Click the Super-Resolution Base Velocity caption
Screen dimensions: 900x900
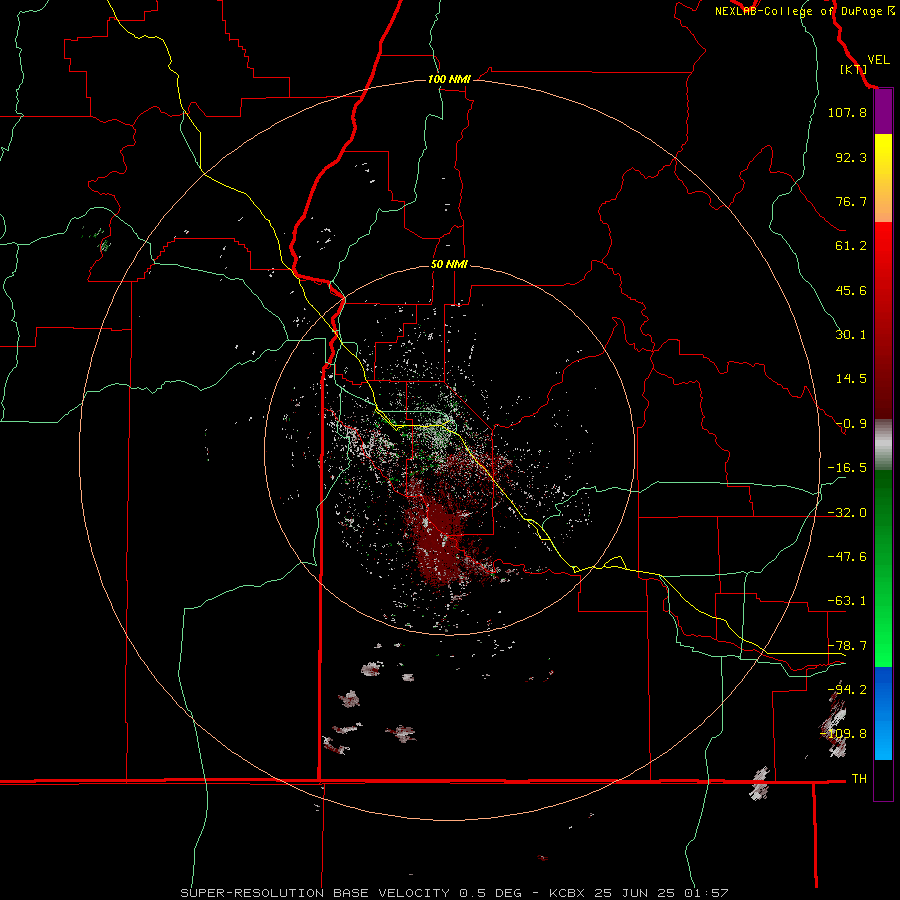pyautogui.click(x=454, y=893)
